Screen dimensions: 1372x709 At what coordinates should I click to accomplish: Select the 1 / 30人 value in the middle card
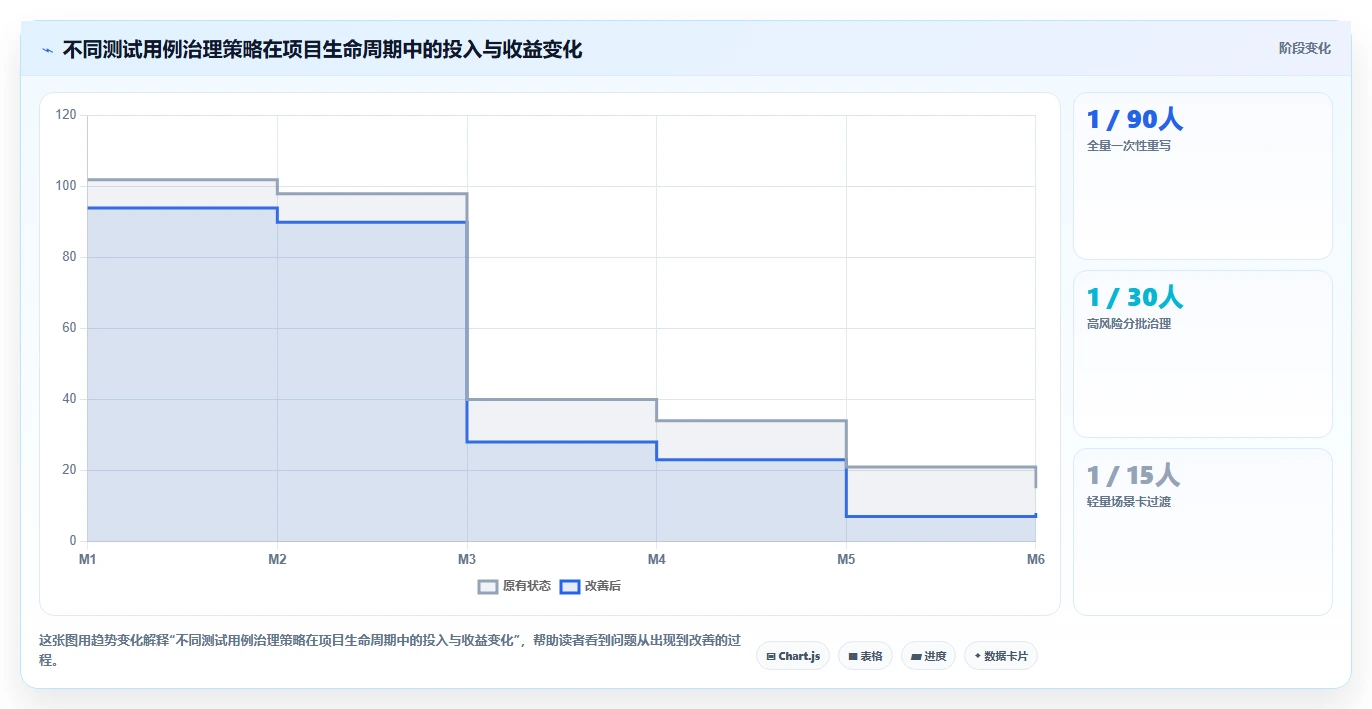pos(1134,297)
